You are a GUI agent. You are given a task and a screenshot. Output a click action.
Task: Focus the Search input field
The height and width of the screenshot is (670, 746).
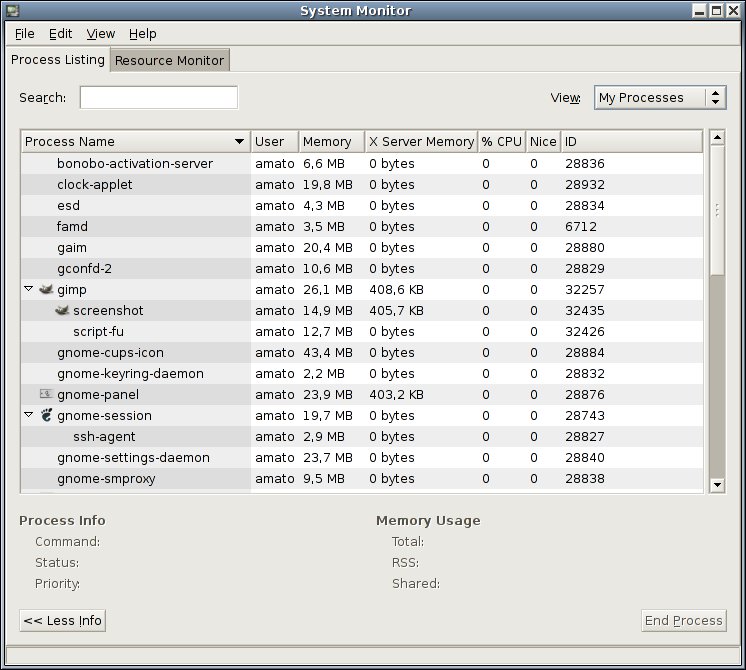[x=159, y=98]
